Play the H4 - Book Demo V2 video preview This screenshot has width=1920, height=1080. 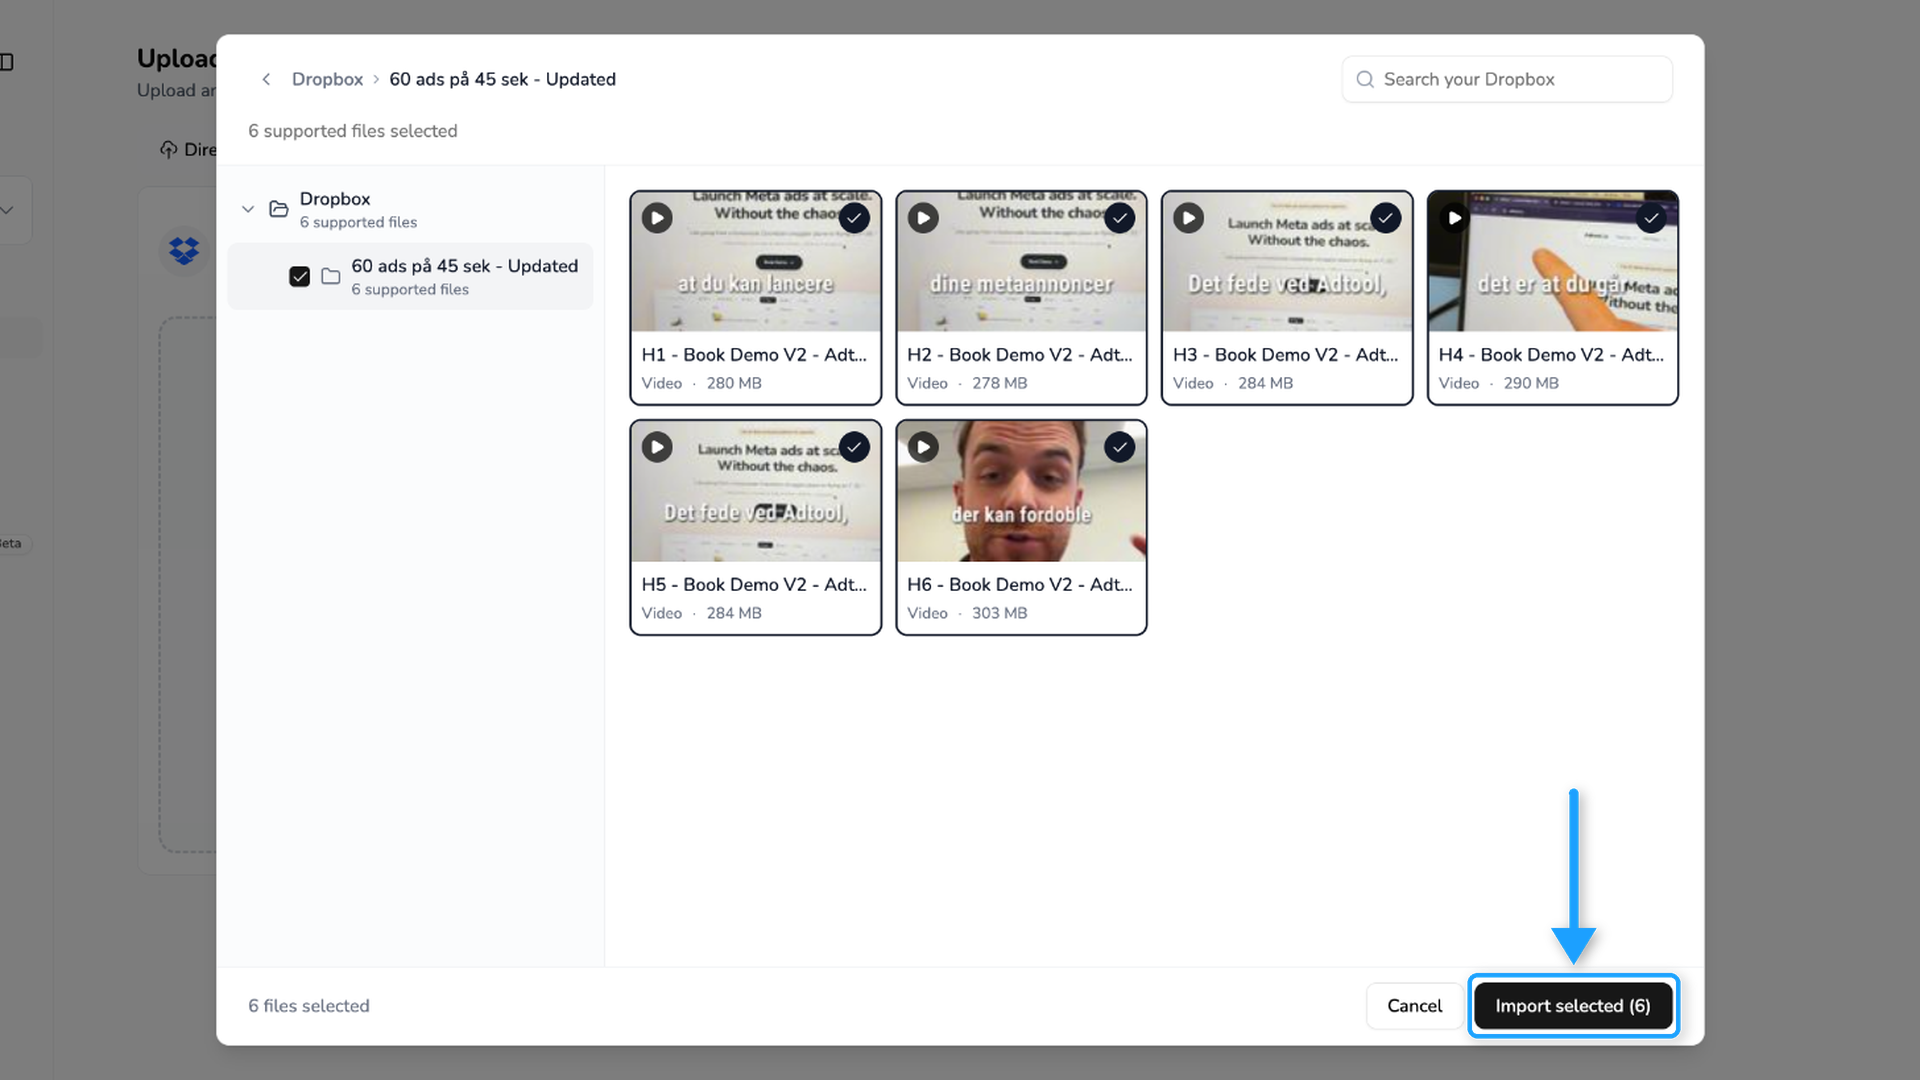[x=1455, y=218]
